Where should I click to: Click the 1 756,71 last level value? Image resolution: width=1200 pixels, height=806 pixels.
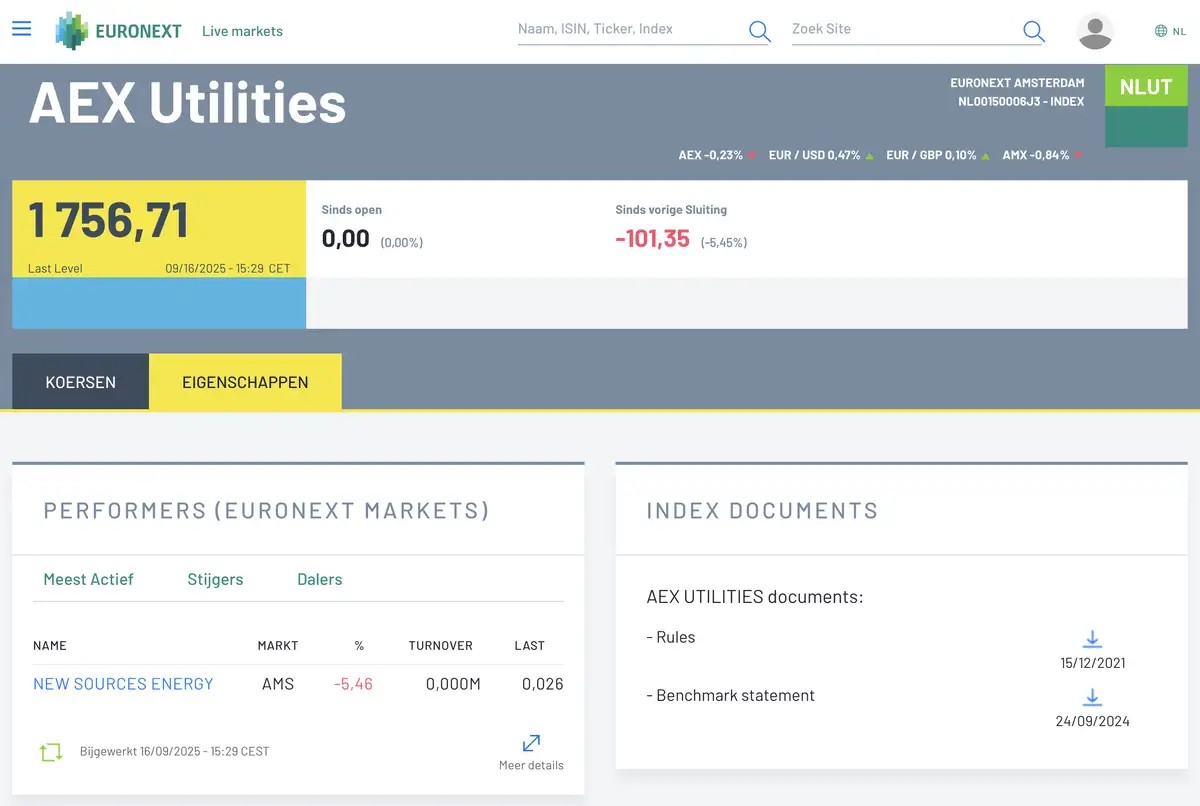point(109,220)
